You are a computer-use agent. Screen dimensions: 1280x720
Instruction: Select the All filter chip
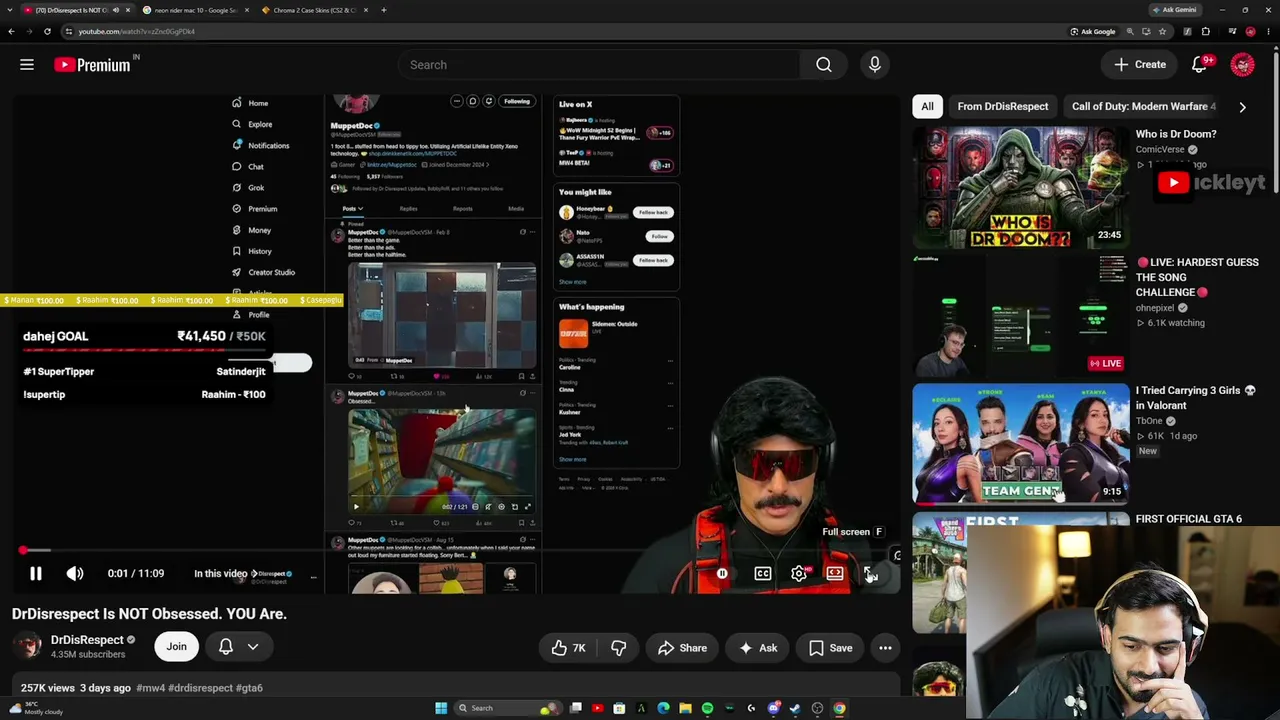[928, 107]
